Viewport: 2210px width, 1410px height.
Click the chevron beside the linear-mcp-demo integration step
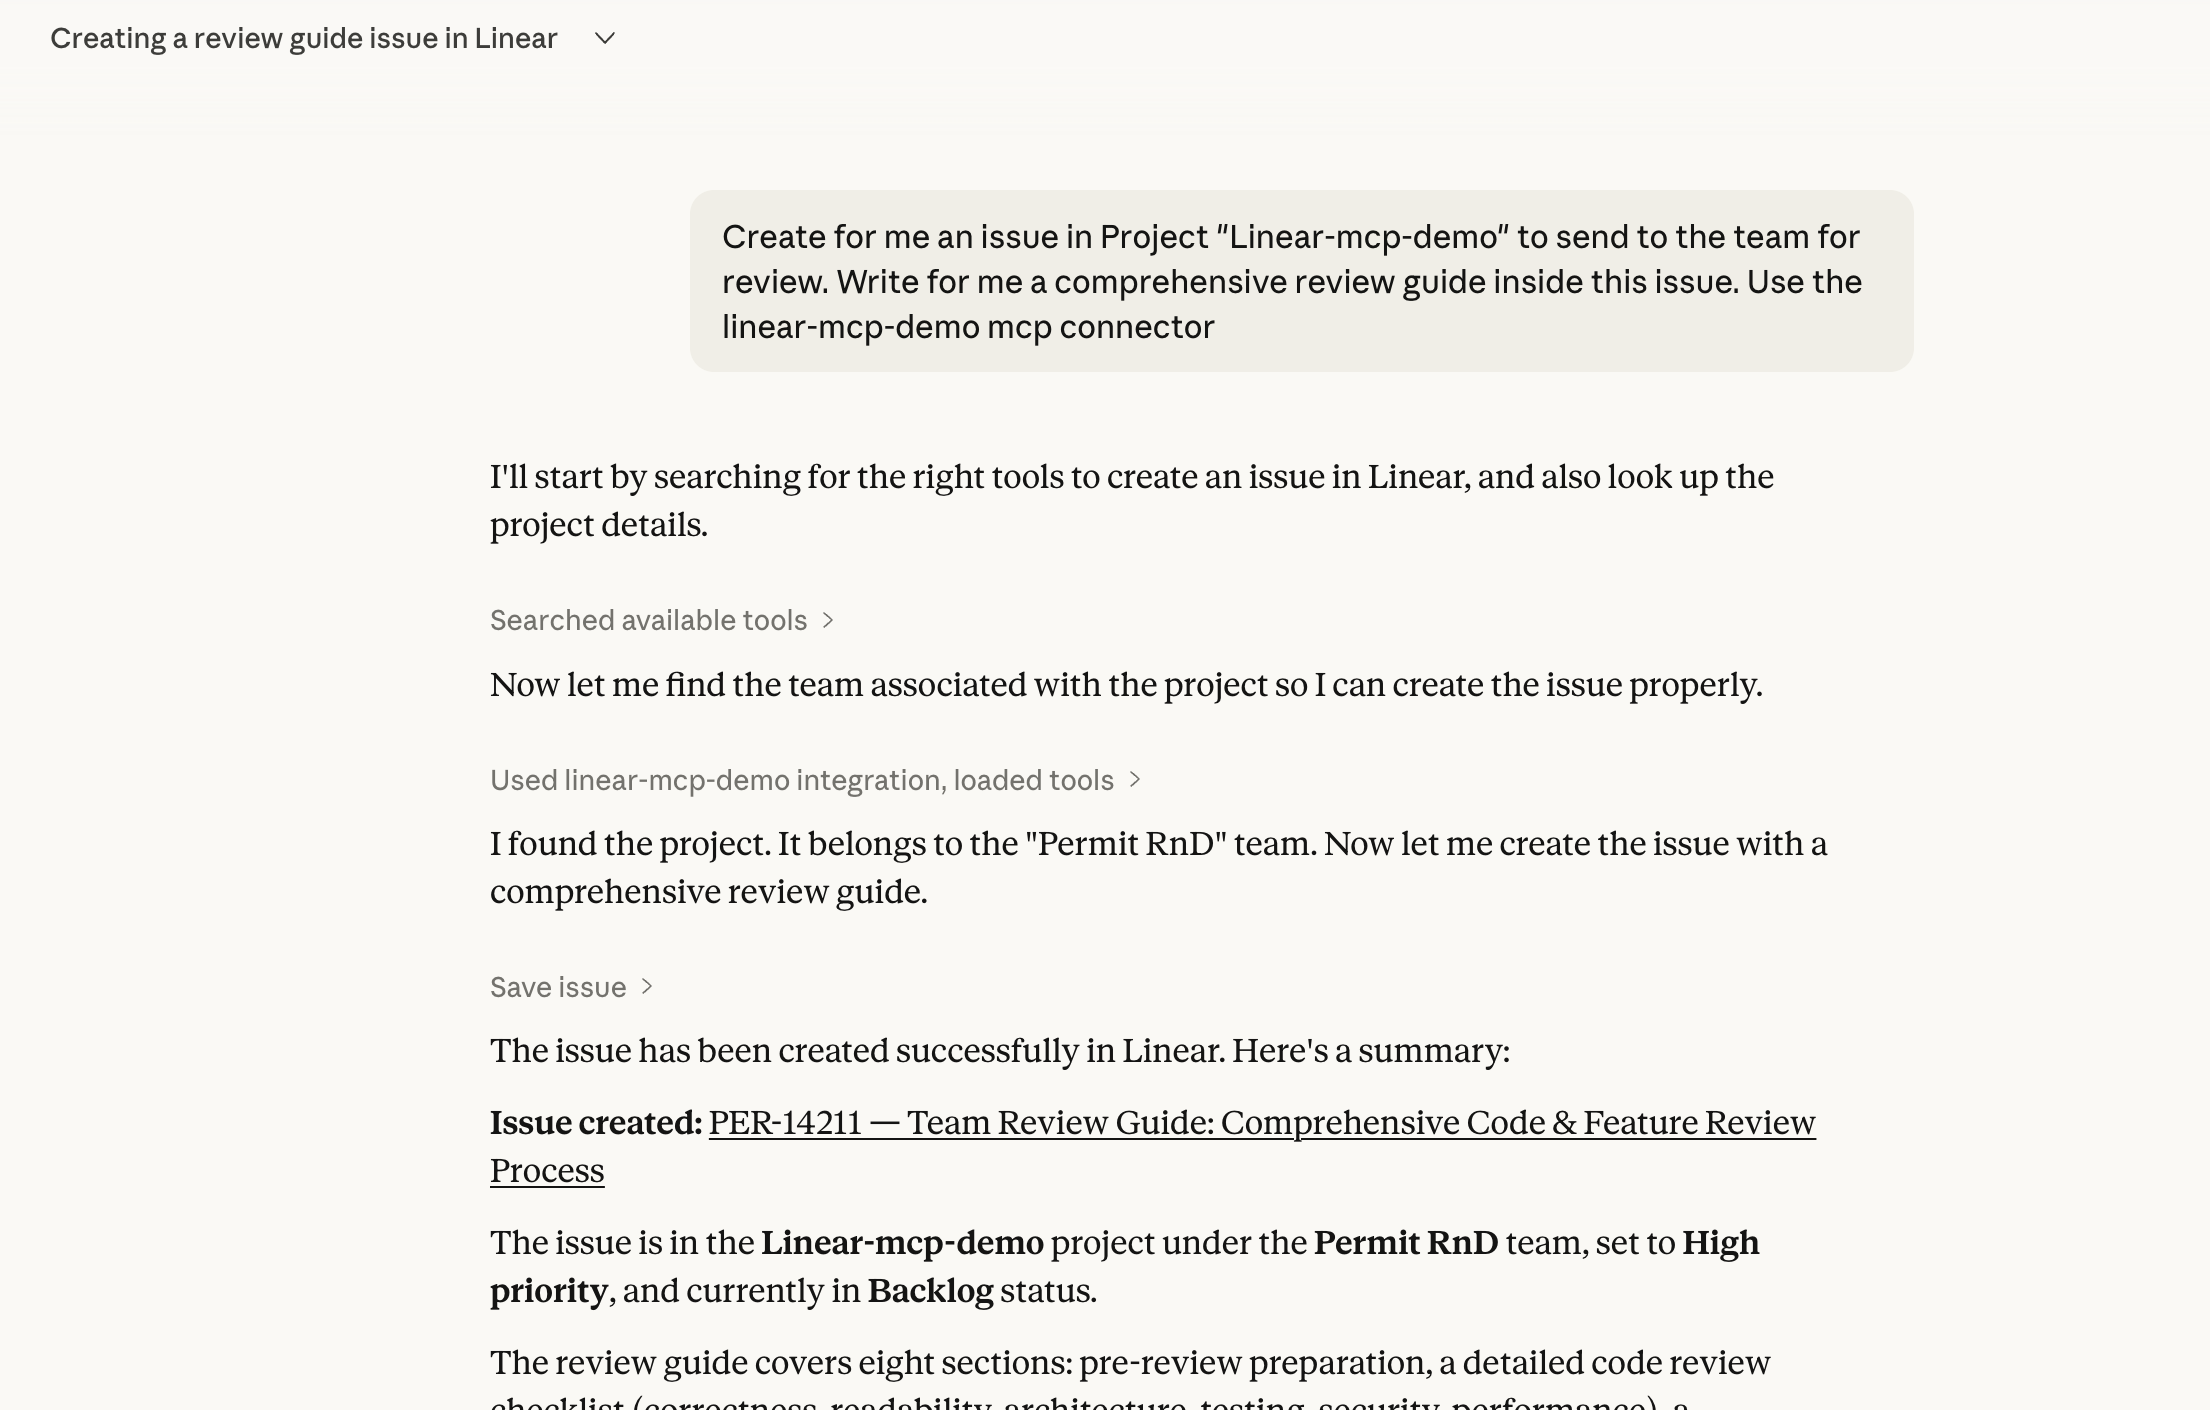(1136, 781)
